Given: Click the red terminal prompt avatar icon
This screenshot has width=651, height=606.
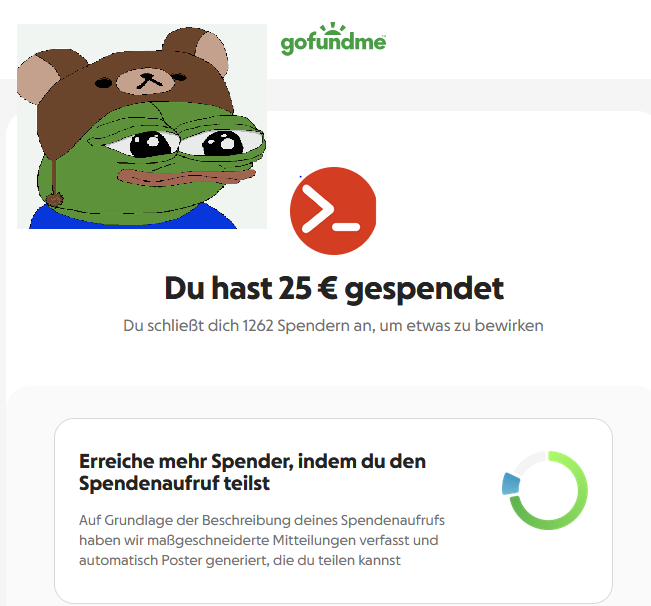Looking at the screenshot, I should coord(333,211).
